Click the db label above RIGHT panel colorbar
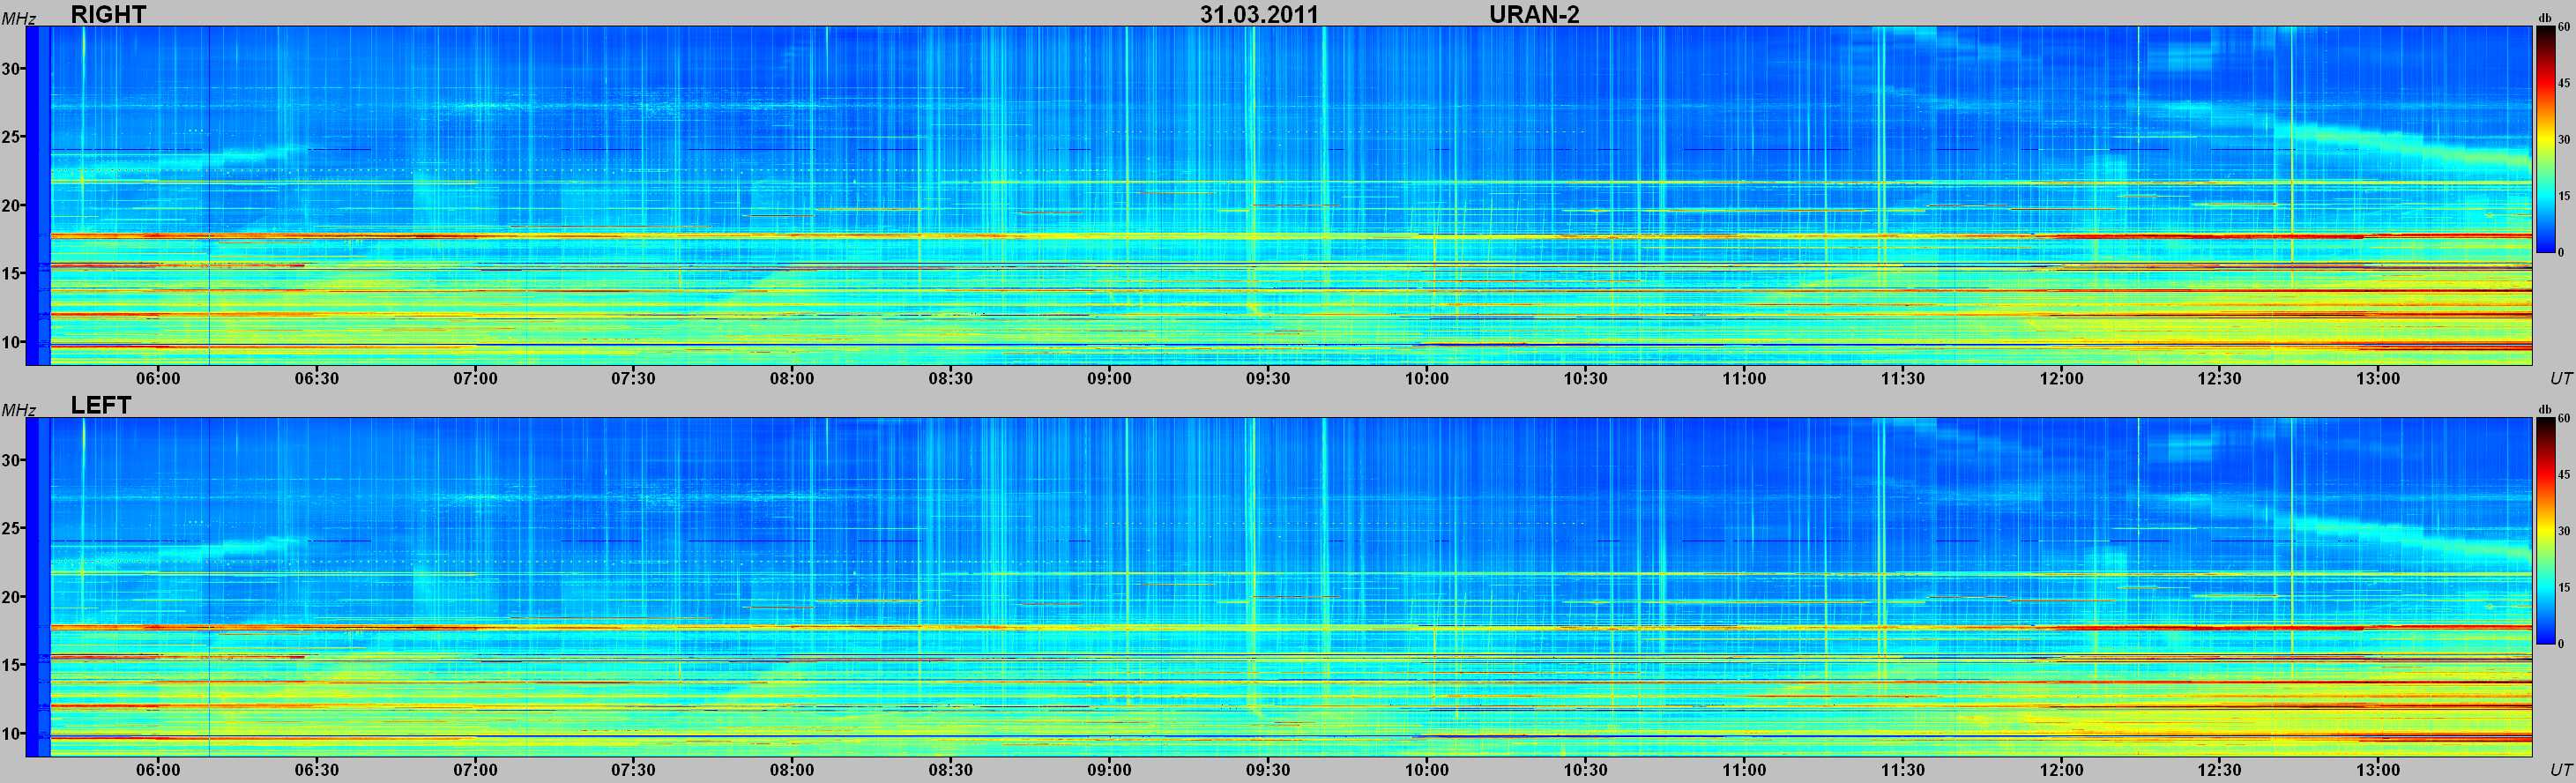Viewport: 2576px width, 783px height. click(x=2545, y=18)
